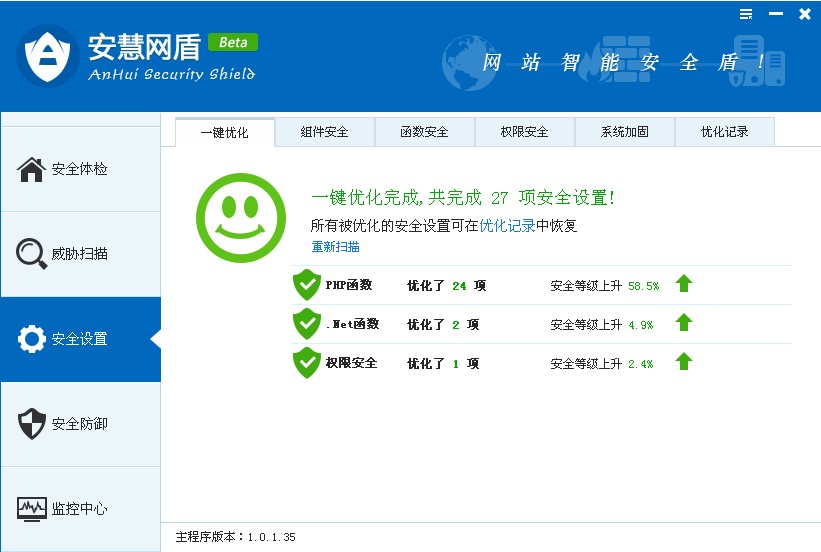Click the AnHui Security Shield logo icon
This screenshot has width=821, height=552.
click(x=48, y=56)
